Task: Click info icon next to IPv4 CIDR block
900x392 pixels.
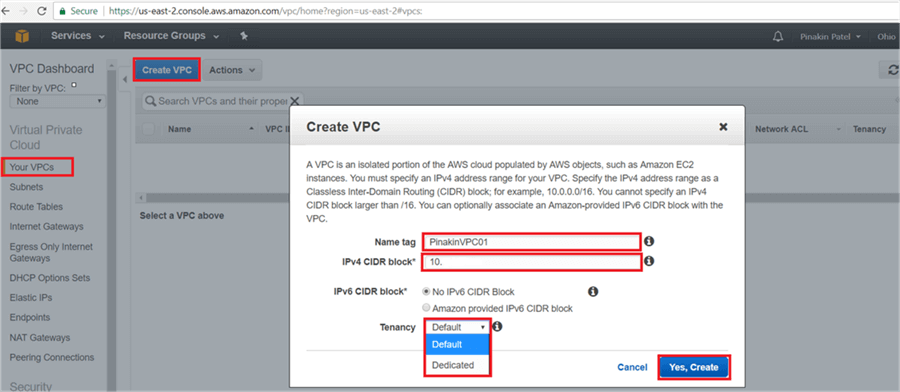Action: point(649,261)
